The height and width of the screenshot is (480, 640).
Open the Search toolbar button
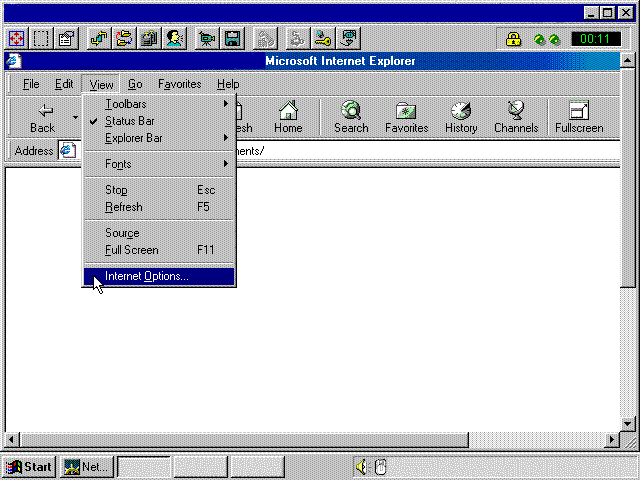(x=351, y=118)
